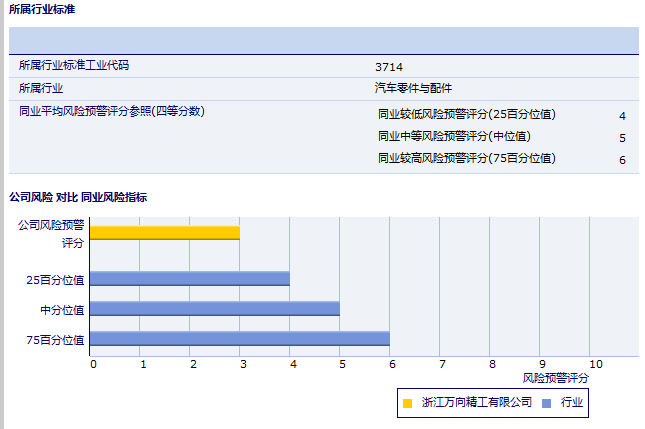Click the 25百分位值 blue chart bar
The width and height of the screenshot is (645, 429).
click(x=190, y=279)
